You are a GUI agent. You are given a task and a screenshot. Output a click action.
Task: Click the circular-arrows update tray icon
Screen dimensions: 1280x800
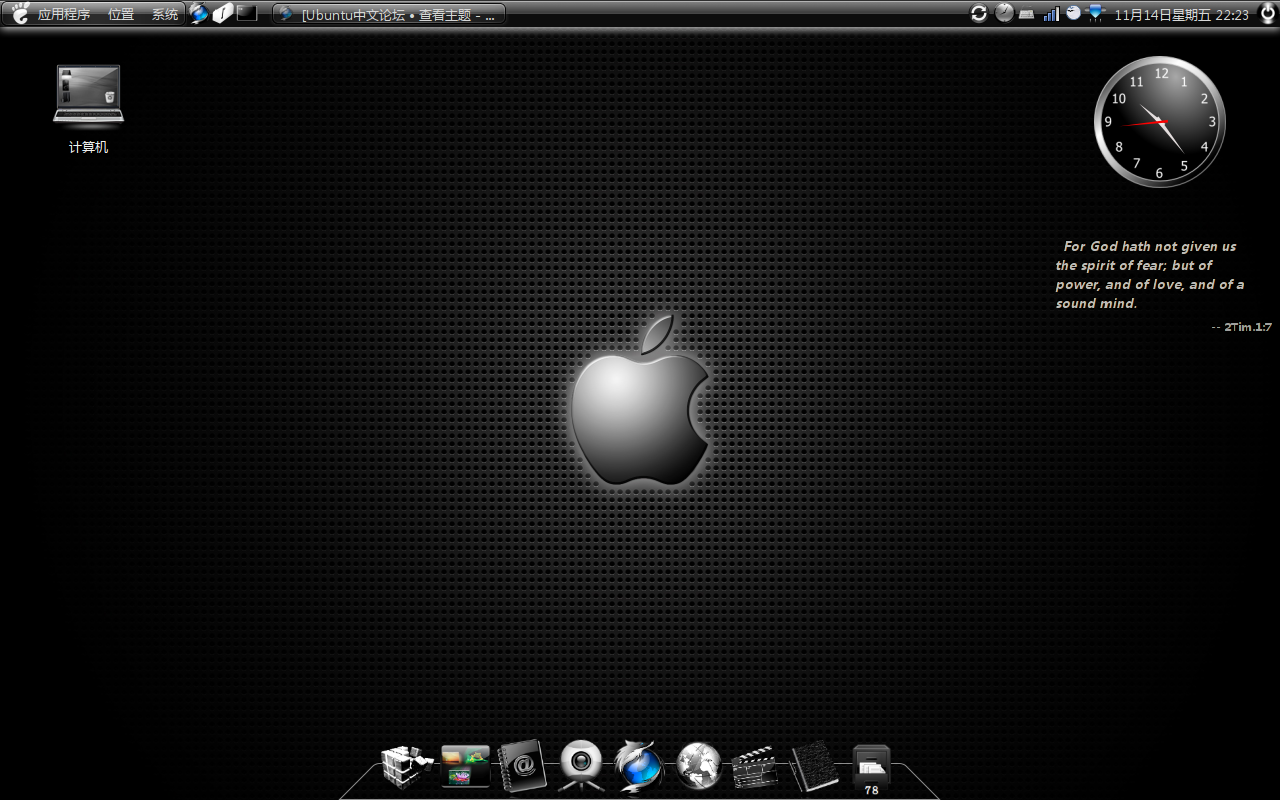979,13
